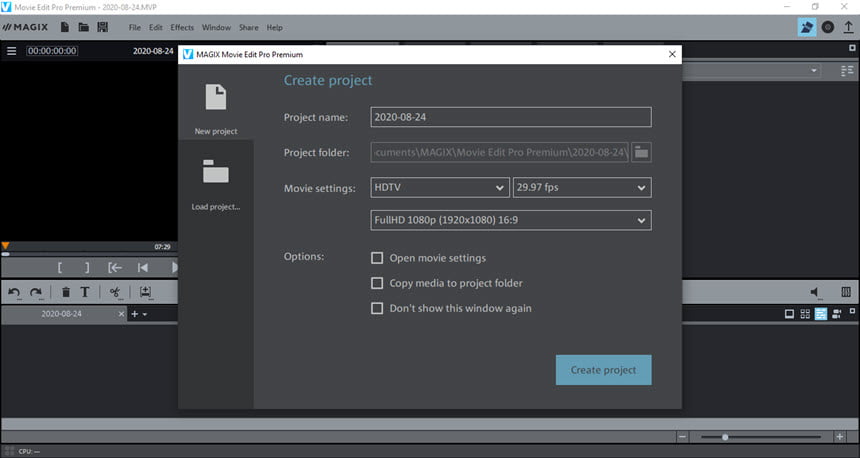Close the Create project dialog
This screenshot has width=860, height=458.
click(x=672, y=54)
